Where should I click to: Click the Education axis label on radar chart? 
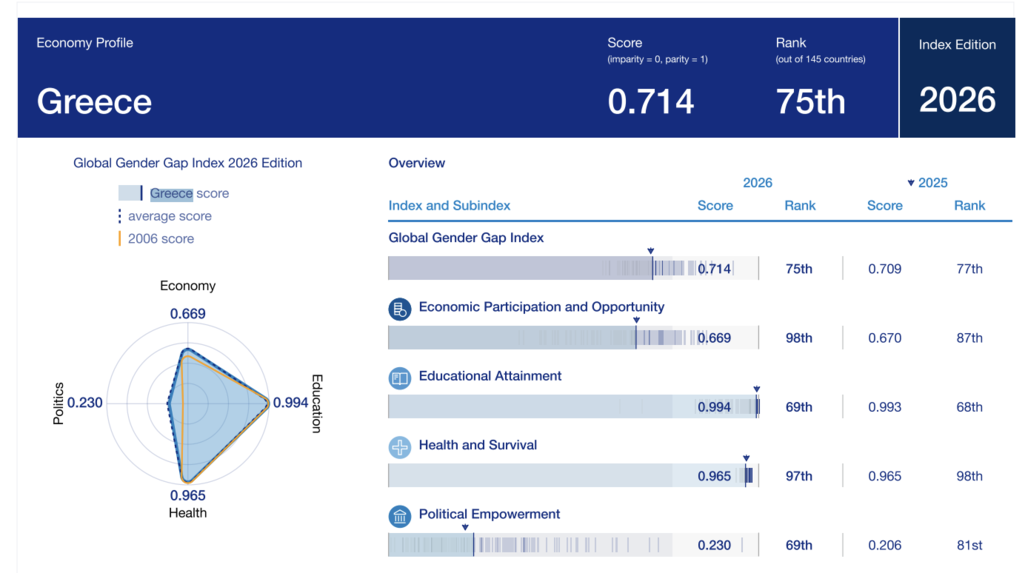pos(317,403)
